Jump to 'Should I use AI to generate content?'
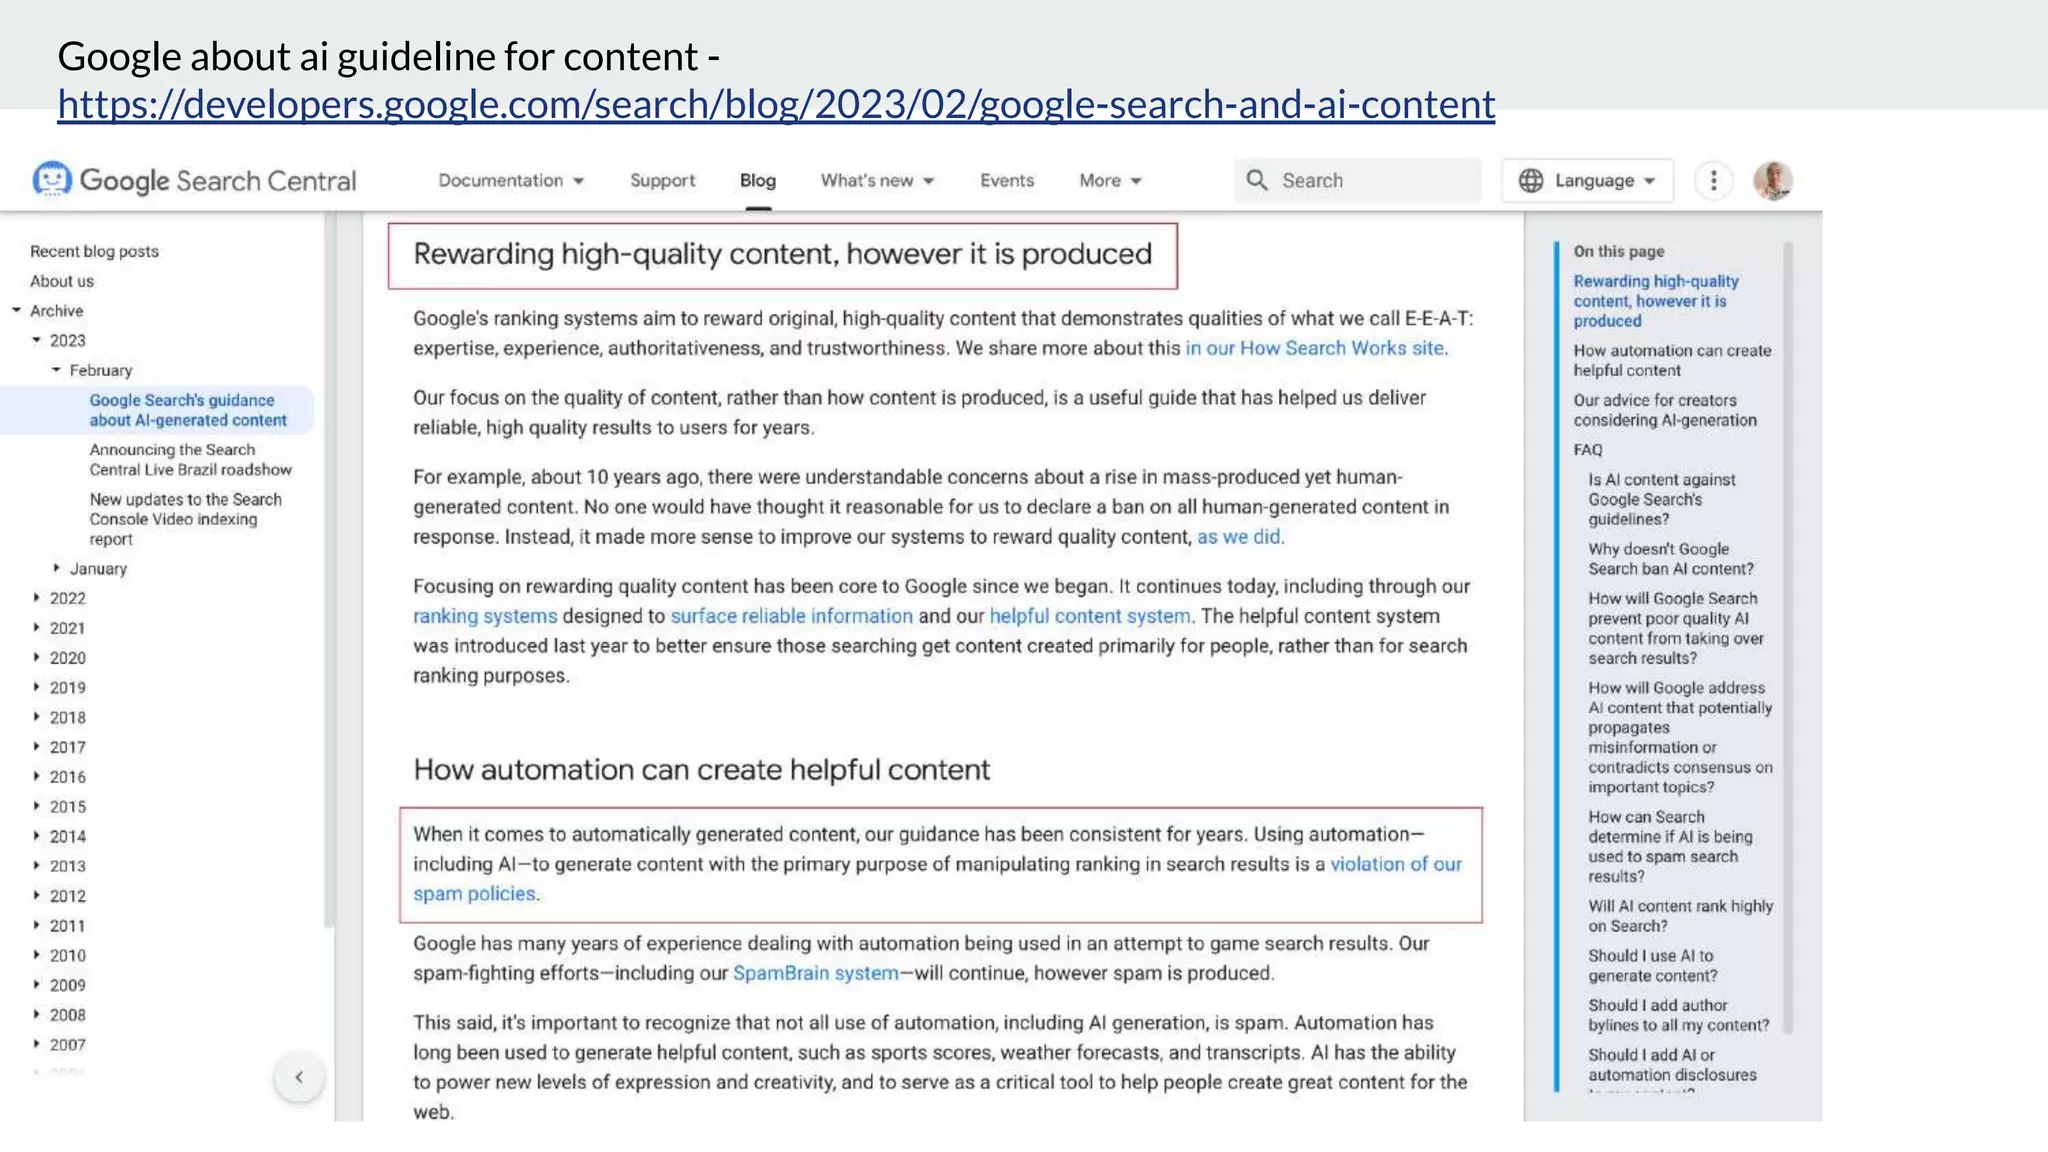Image resolution: width=2048 pixels, height=1152 pixels. (1652, 965)
